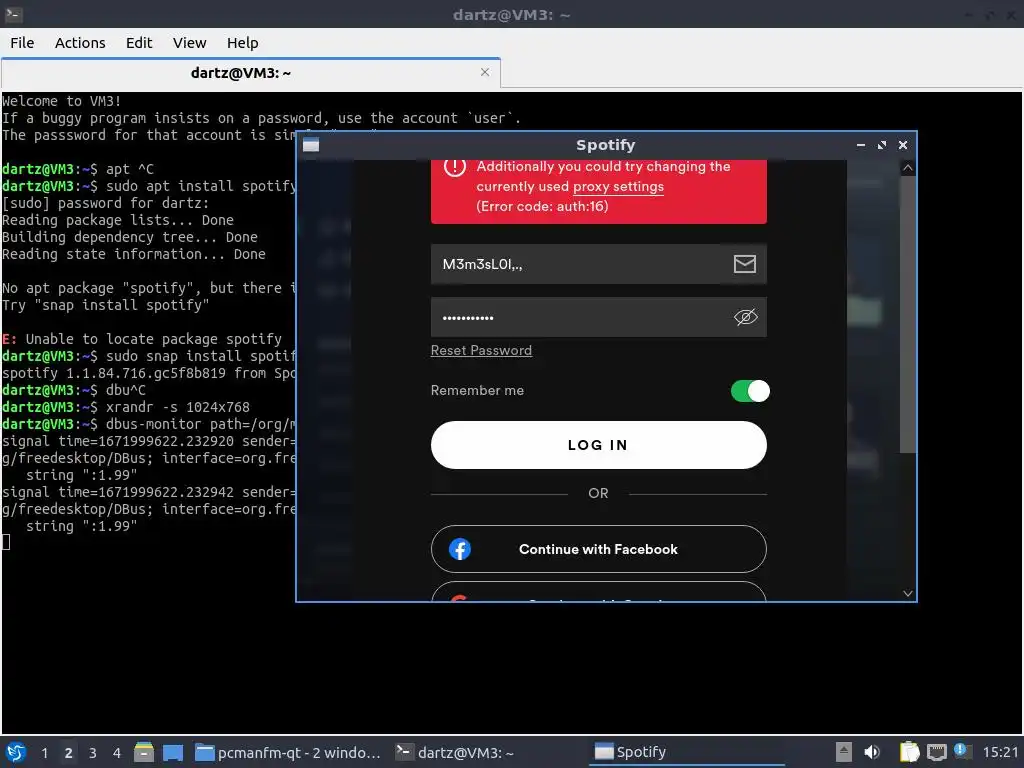This screenshot has width=1024, height=768.
Task: Open the update notification tray icon
Action: 962,751
